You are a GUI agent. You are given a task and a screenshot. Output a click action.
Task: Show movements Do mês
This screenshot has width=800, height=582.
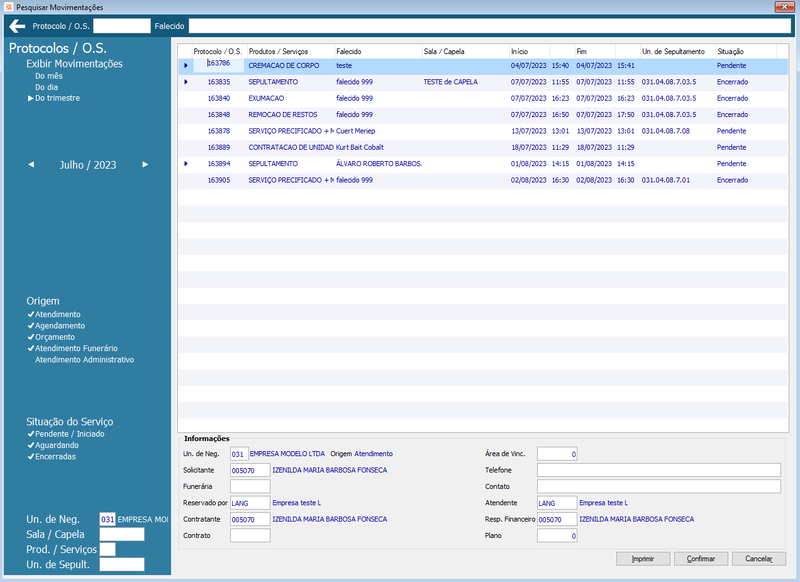tap(48, 76)
